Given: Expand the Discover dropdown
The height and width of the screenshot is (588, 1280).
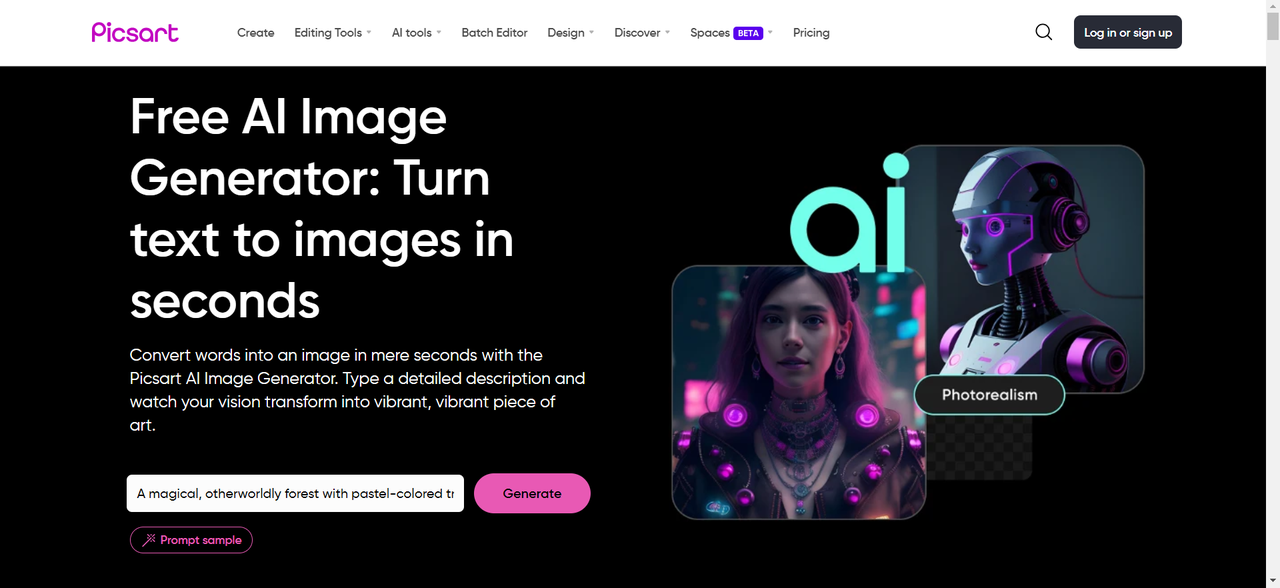Looking at the screenshot, I should (x=642, y=33).
